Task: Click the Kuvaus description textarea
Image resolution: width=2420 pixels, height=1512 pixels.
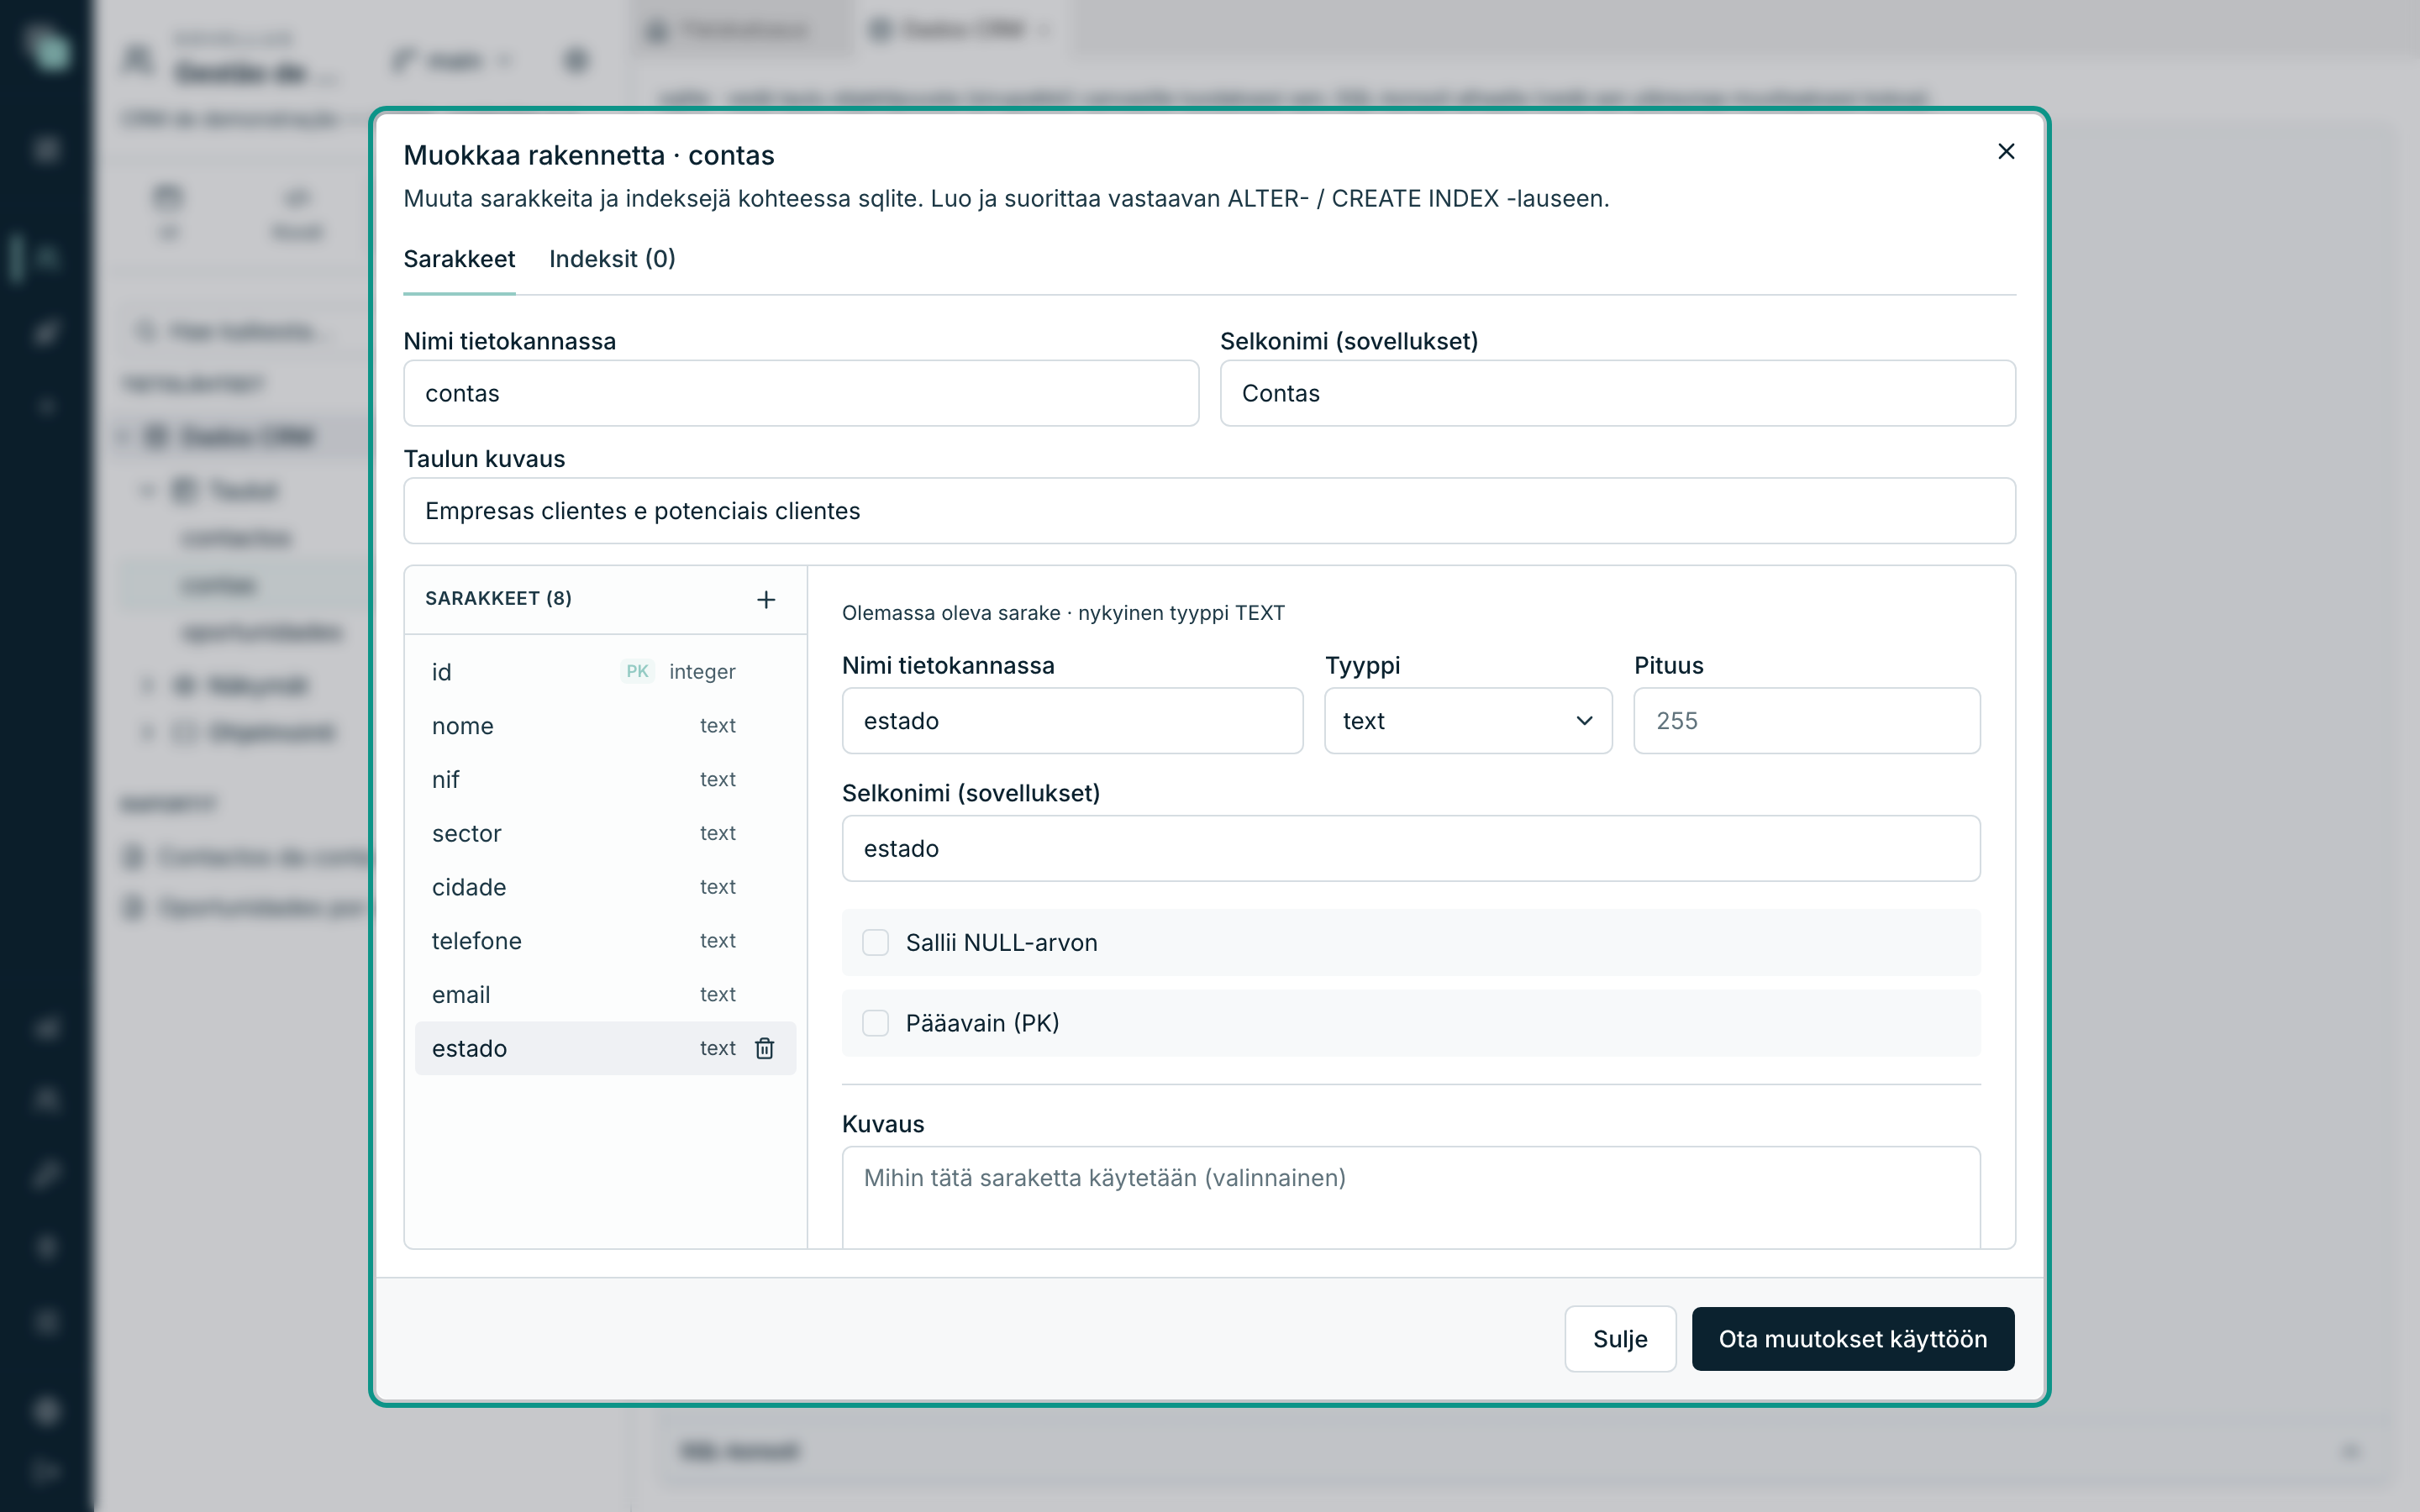Action: point(1410,1196)
